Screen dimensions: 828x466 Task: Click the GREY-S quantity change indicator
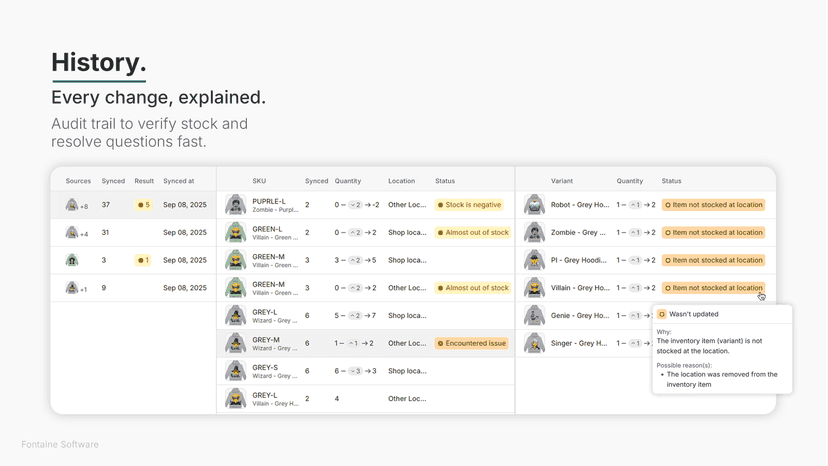coord(355,371)
